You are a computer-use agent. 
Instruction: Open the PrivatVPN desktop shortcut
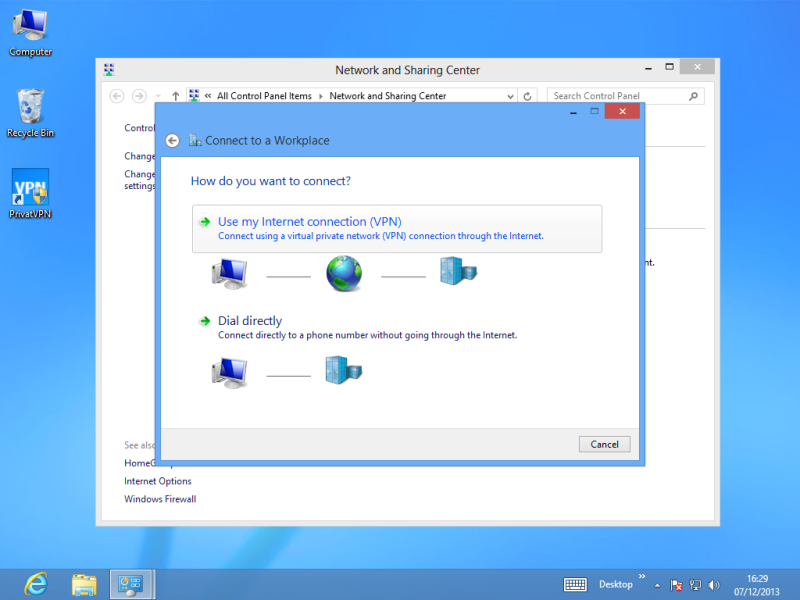click(x=30, y=193)
